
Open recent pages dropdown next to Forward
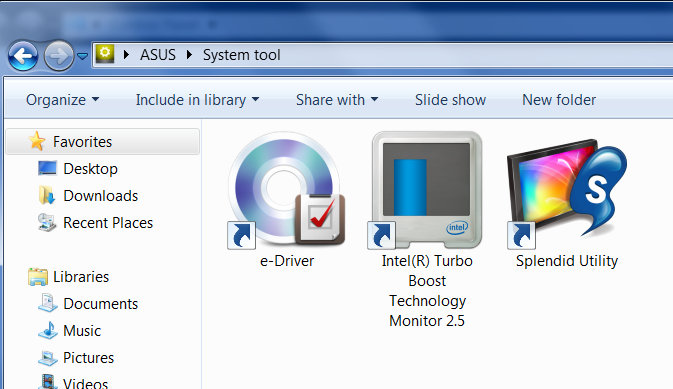point(82,56)
